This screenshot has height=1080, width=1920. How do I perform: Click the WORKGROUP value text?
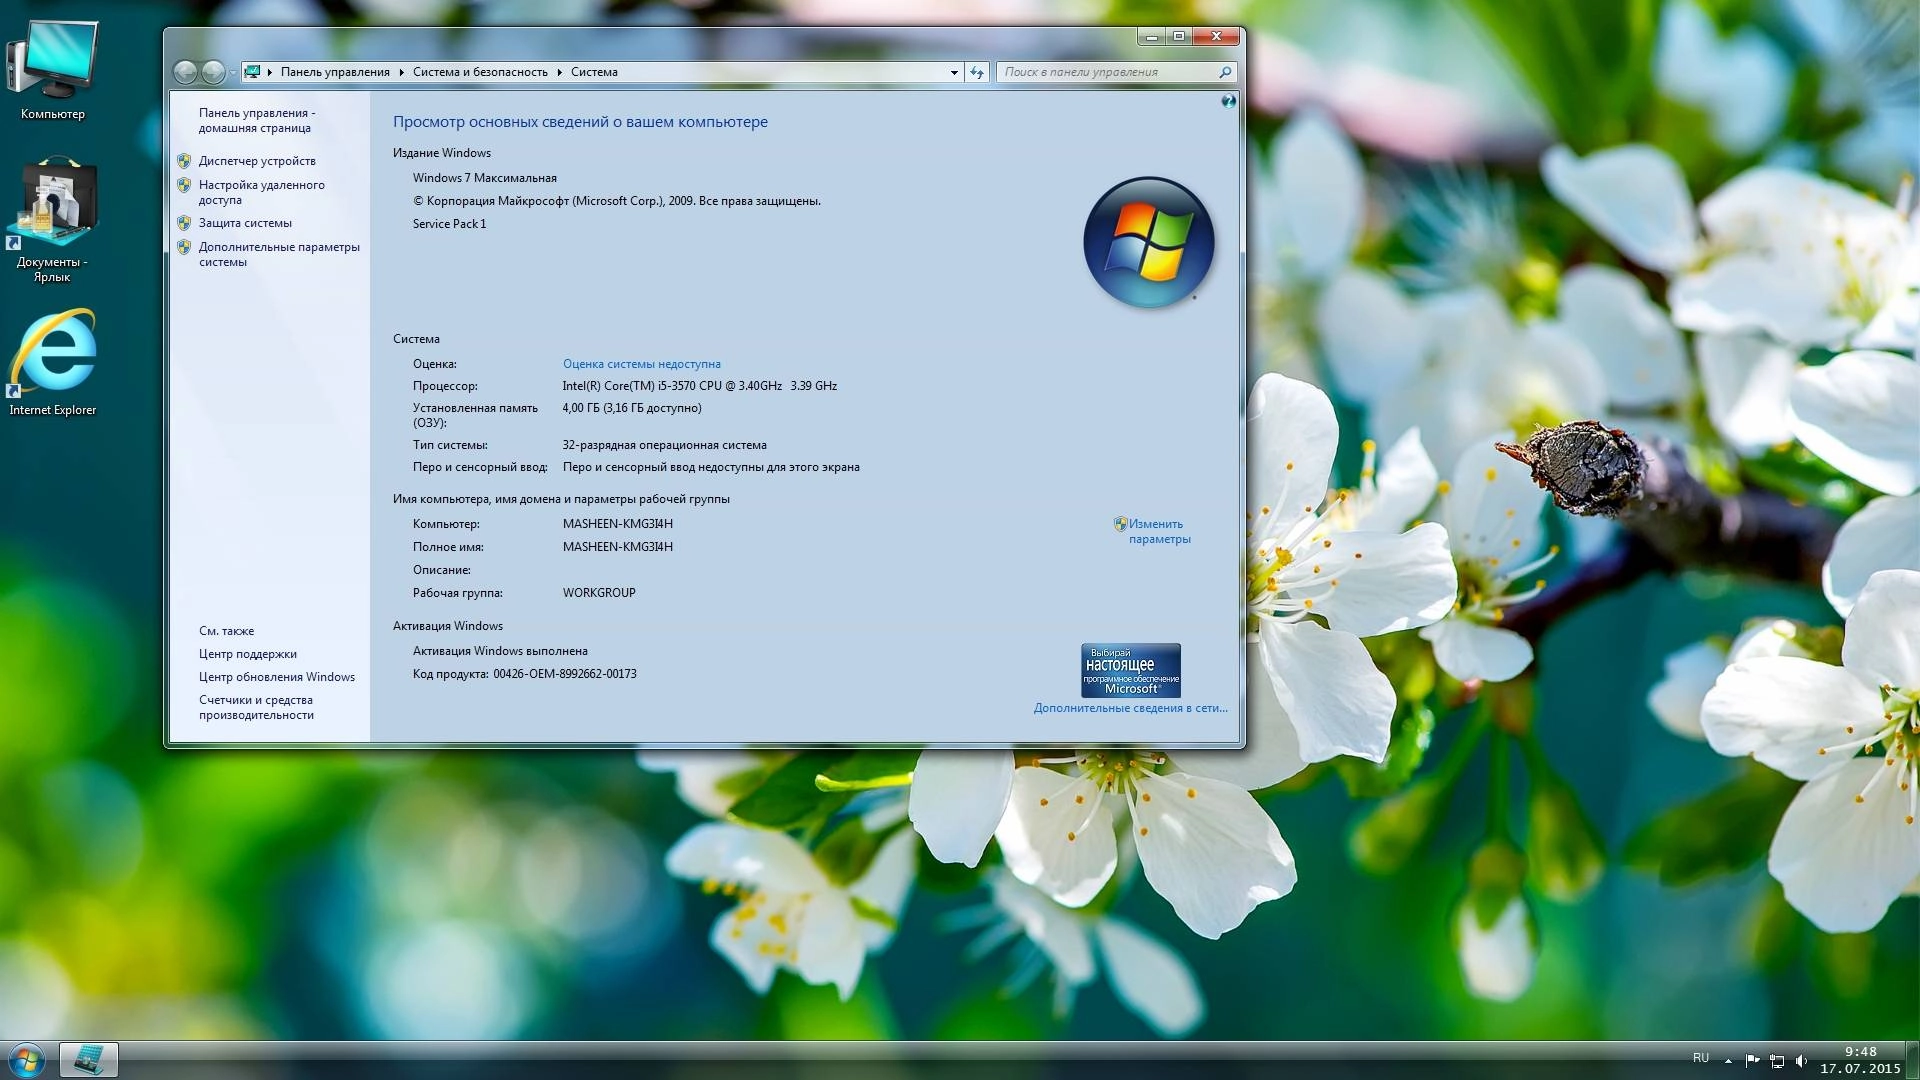[599, 593]
